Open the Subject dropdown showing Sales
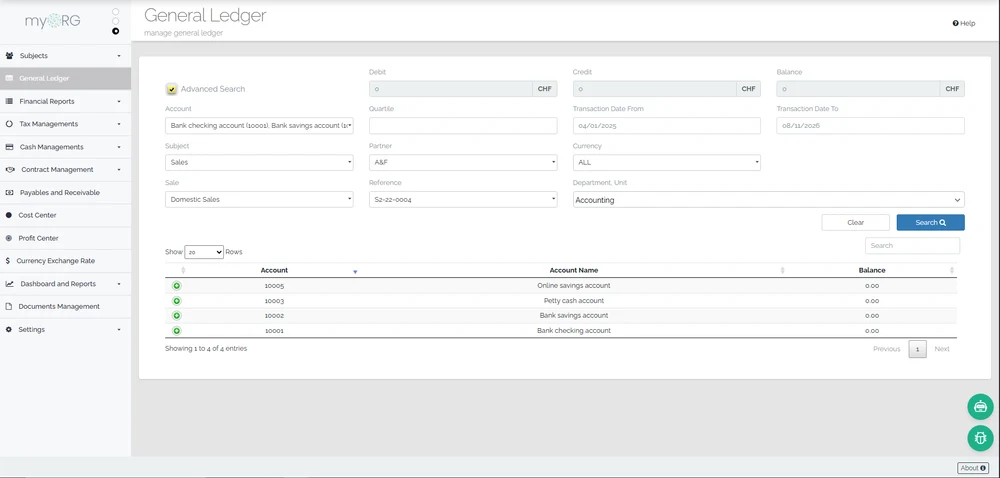 coord(259,163)
